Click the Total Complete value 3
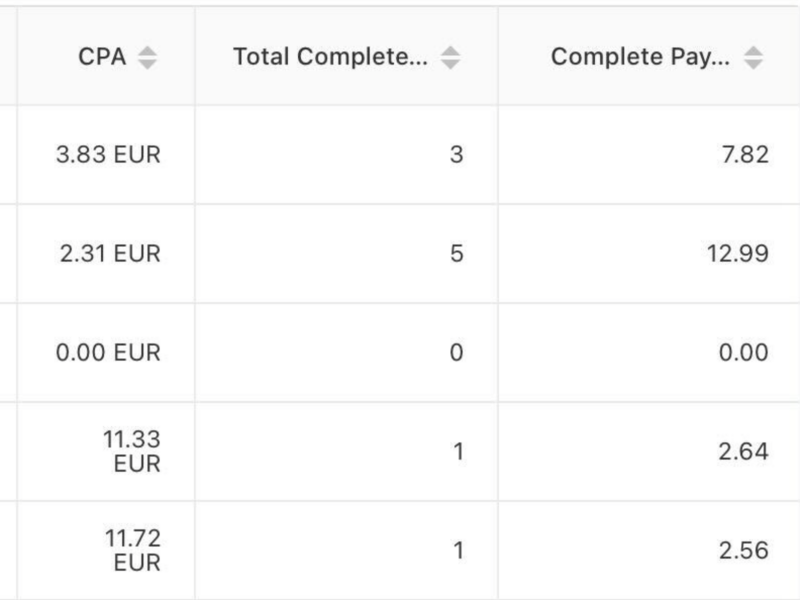The height and width of the screenshot is (600, 800). coord(457,155)
